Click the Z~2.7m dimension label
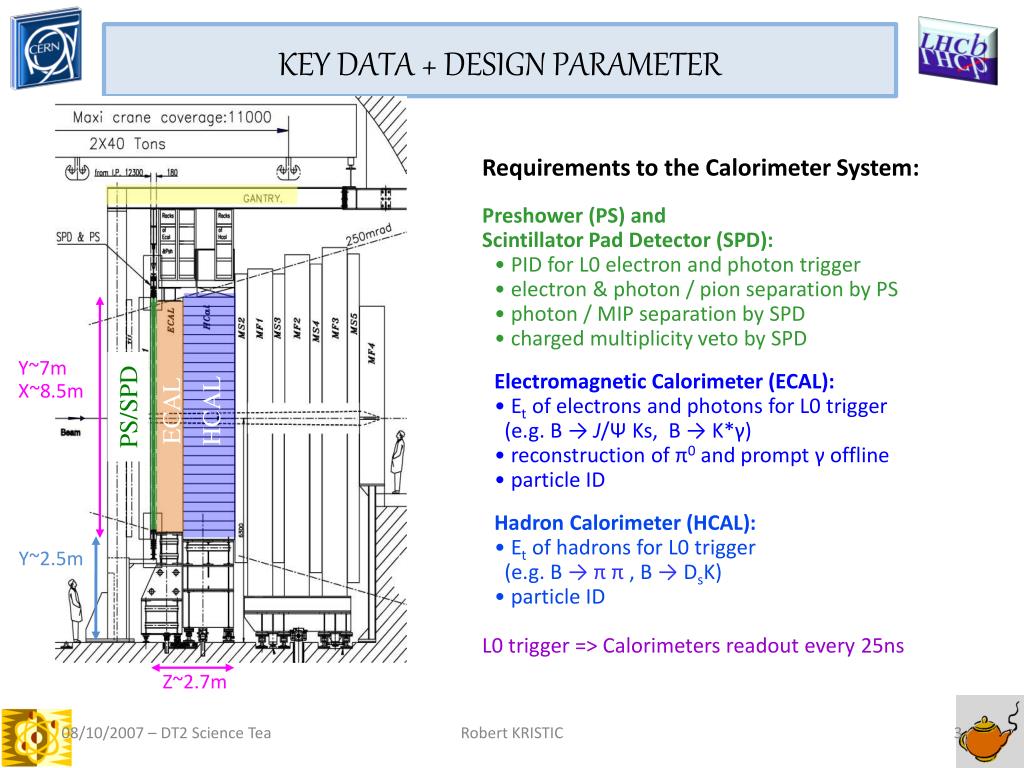Viewport: 1024px width, 768px height. click(195, 682)
